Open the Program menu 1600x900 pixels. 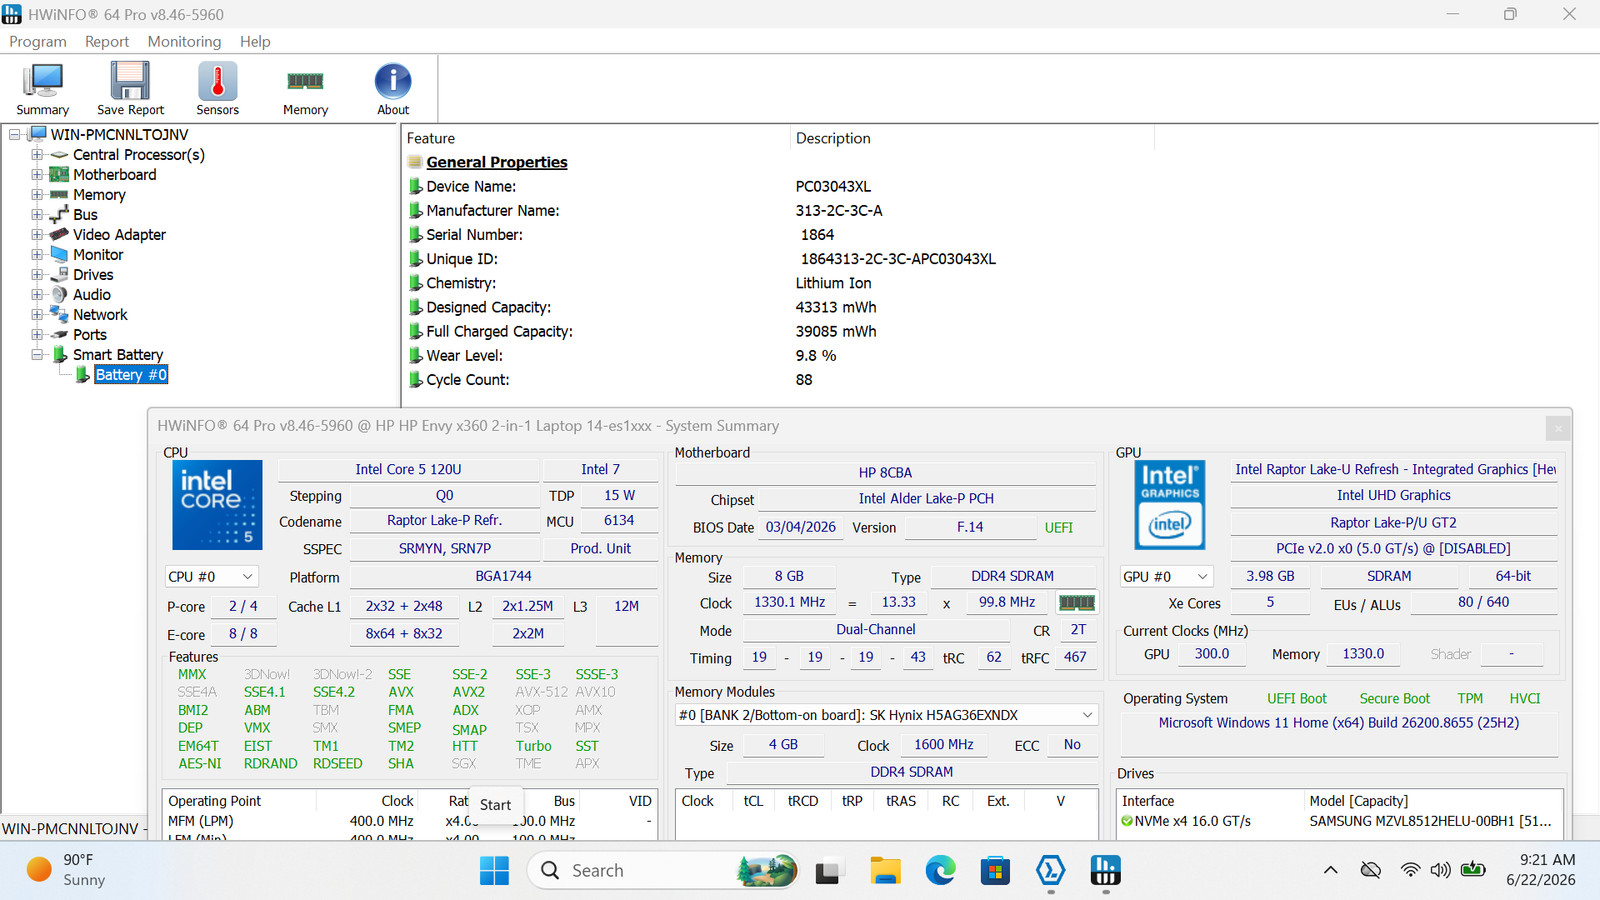click(38, 41)
